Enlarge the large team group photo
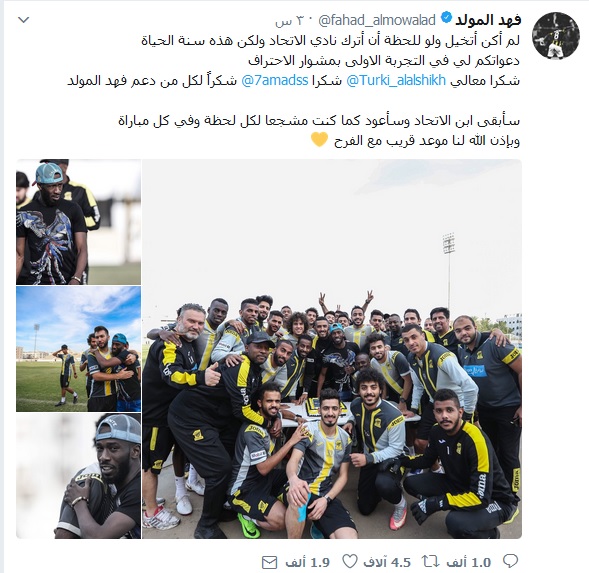The image size is (589, 573). tap(332, 349)
